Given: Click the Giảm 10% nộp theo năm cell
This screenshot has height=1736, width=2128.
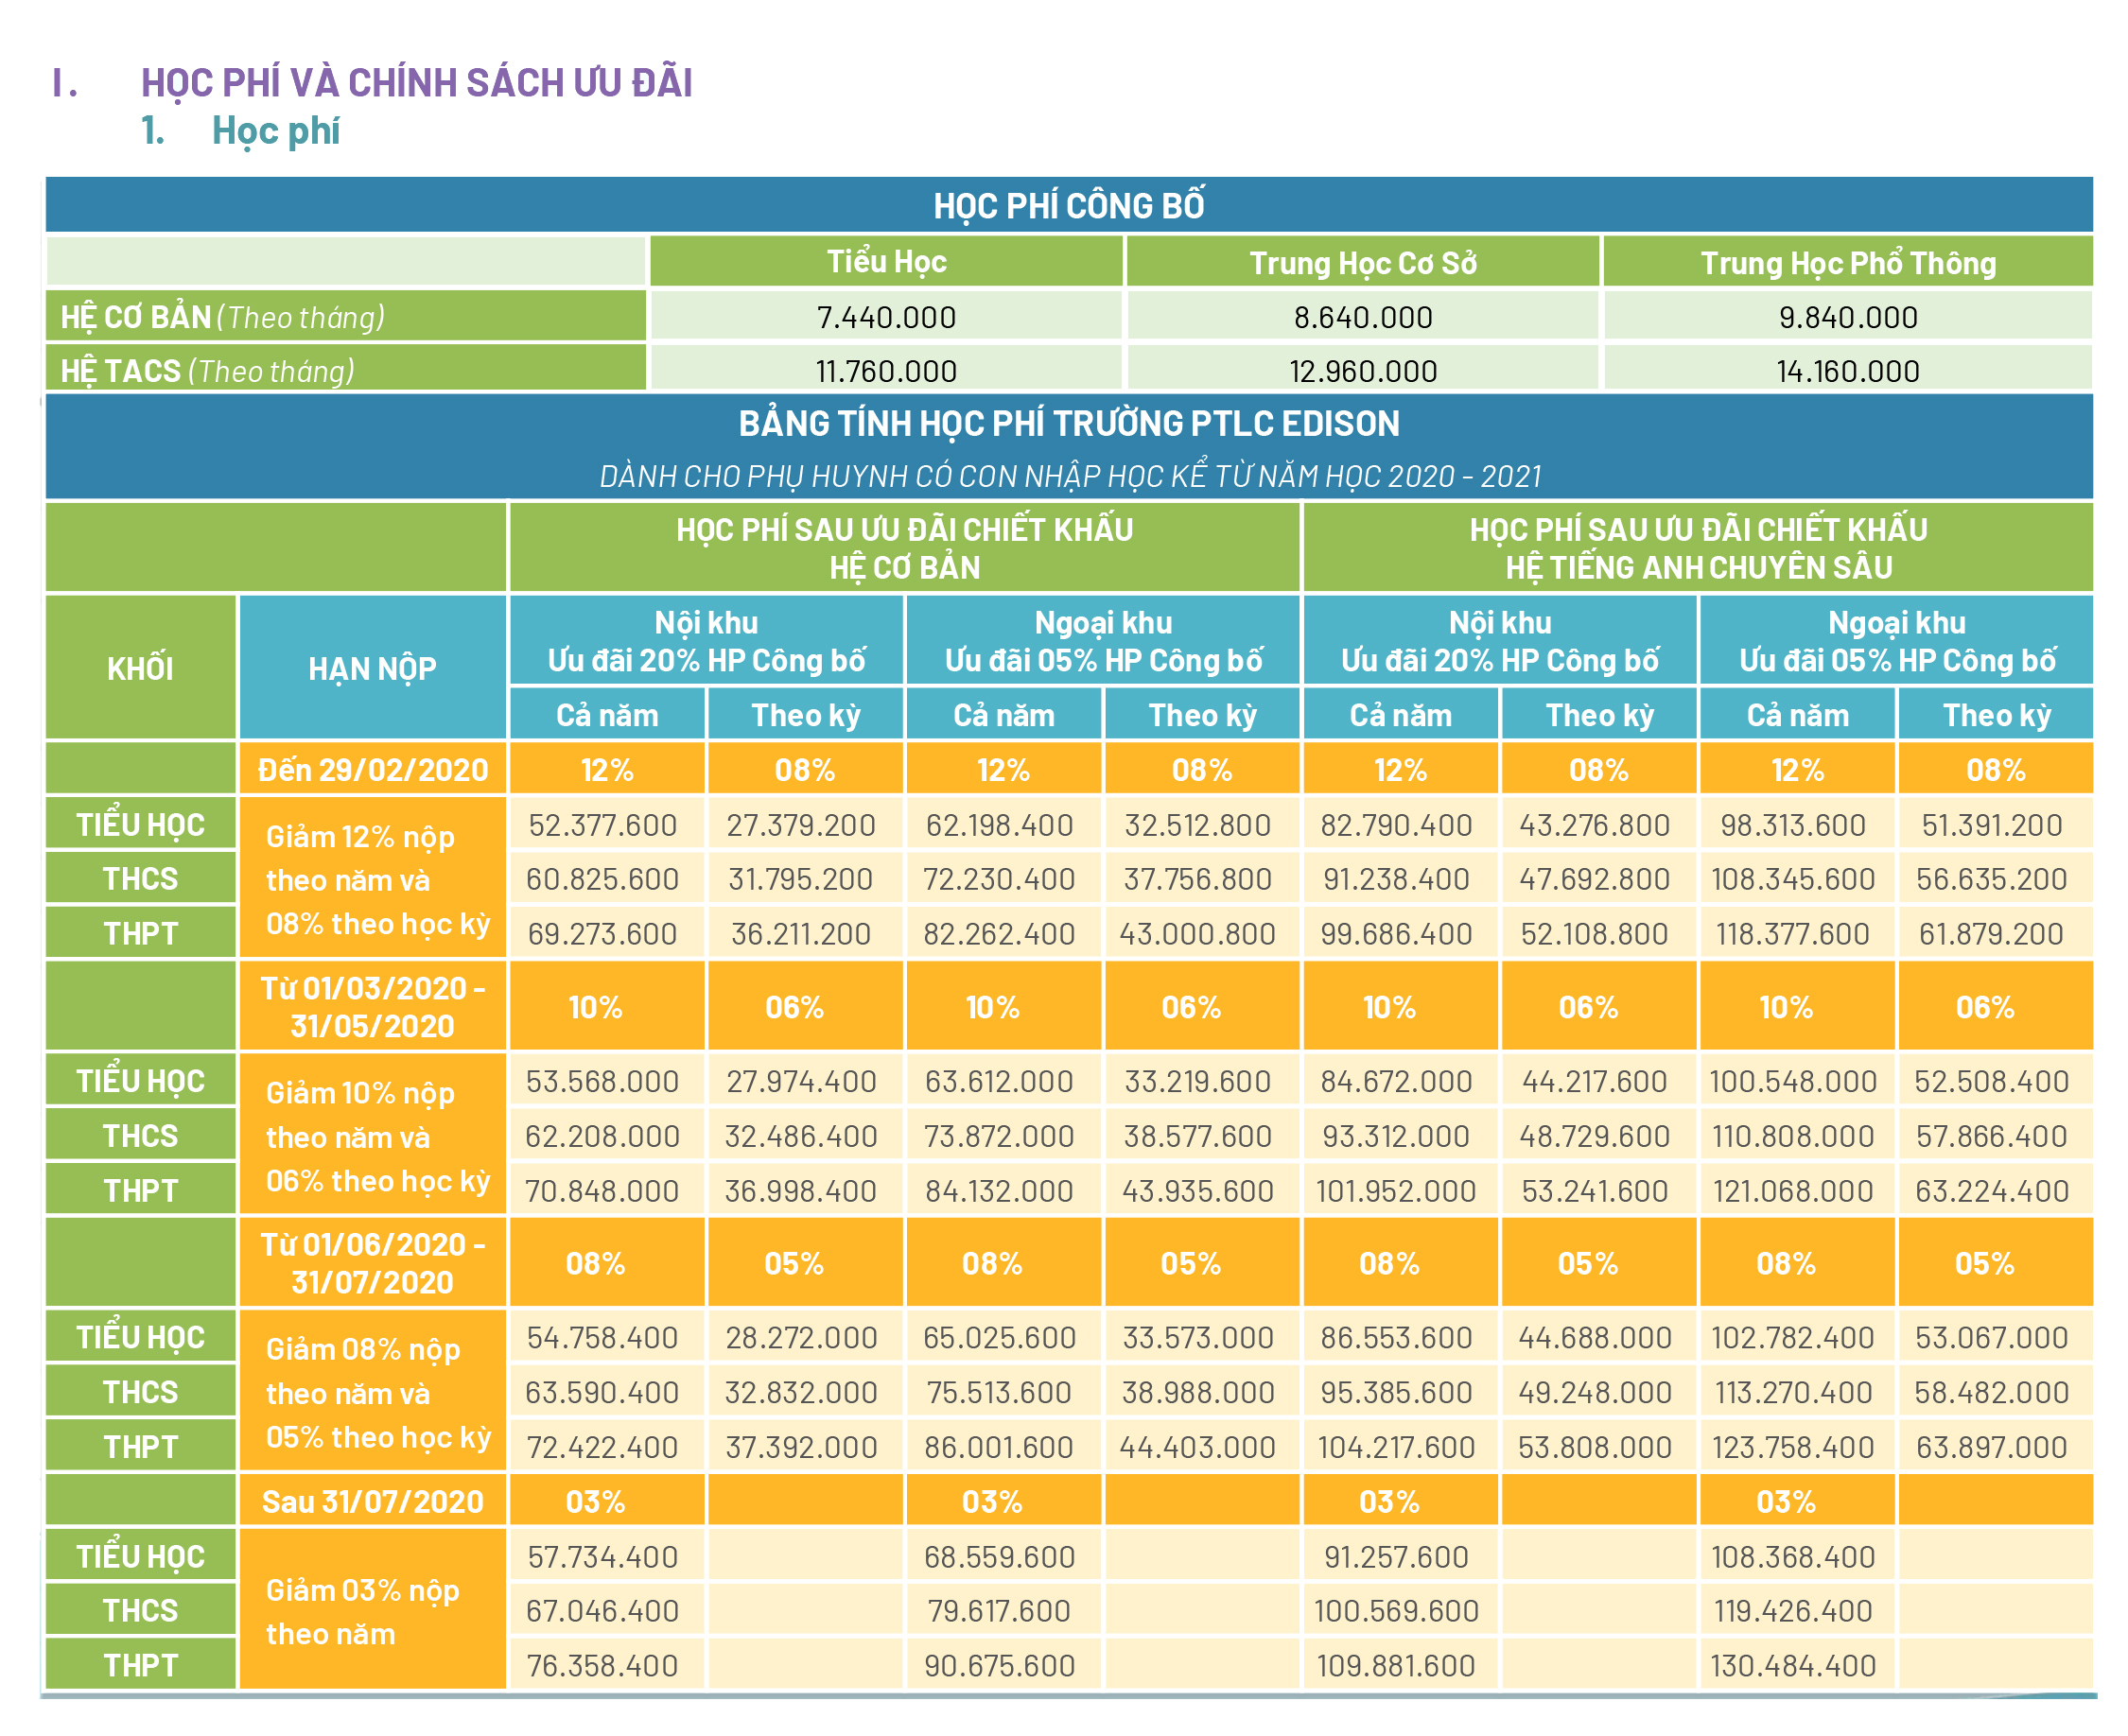Looking at the screenshot, I should pyautogui.click(x=373, y=1136).
